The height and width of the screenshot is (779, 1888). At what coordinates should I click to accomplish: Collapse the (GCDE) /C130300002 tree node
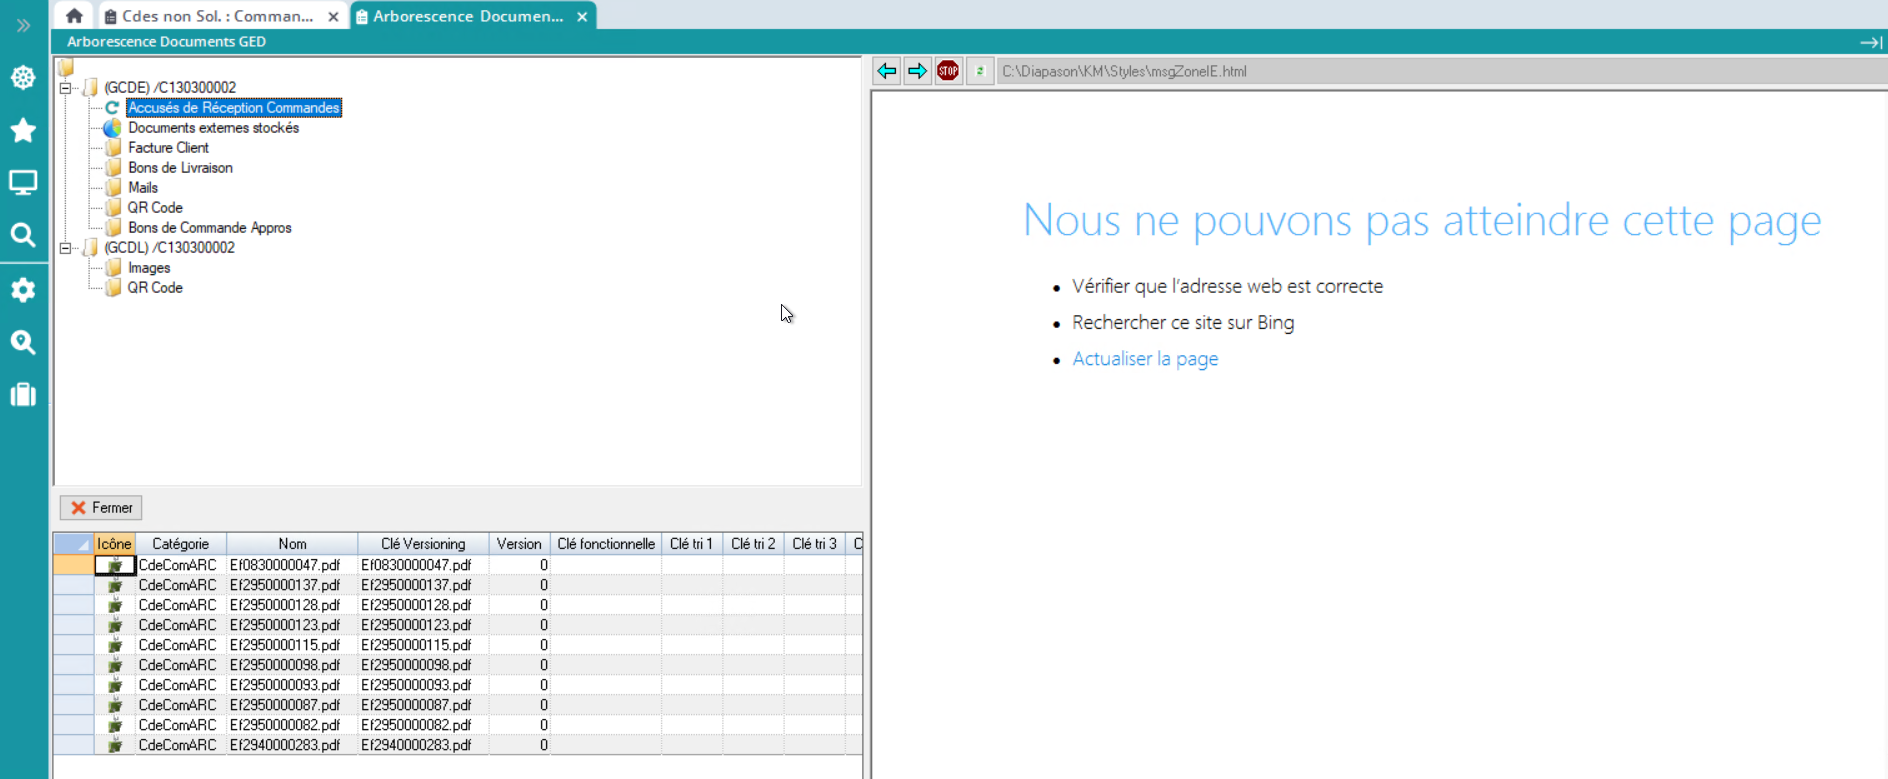tap(66, 88)
